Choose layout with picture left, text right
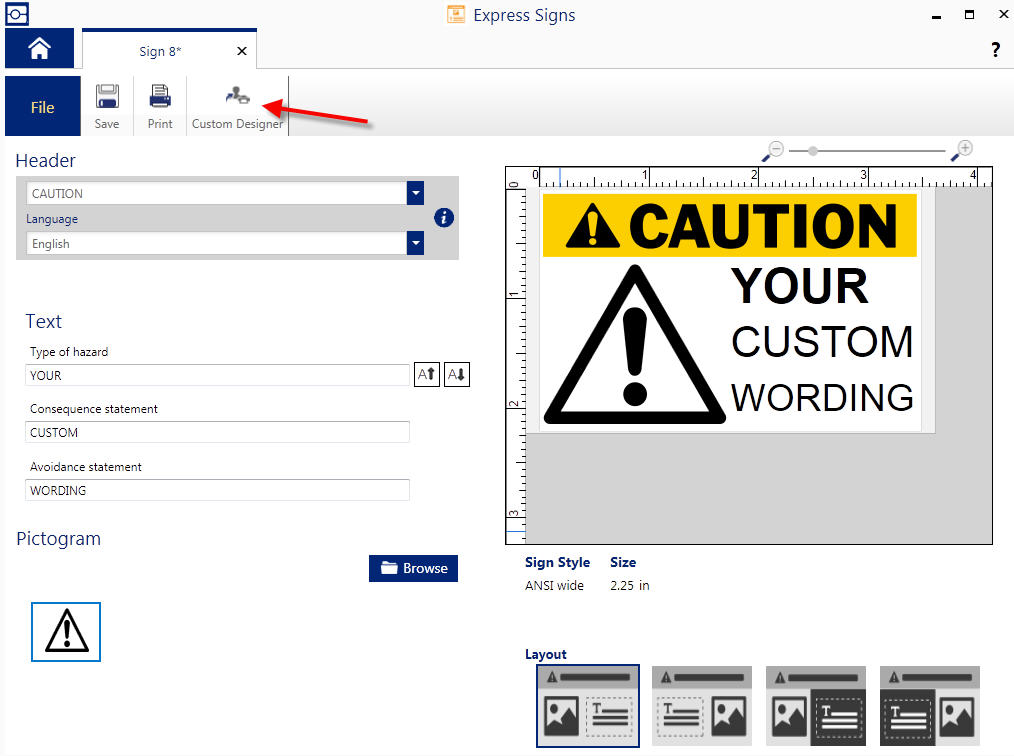Screen dimensions: 1014x756 (588, 706)
